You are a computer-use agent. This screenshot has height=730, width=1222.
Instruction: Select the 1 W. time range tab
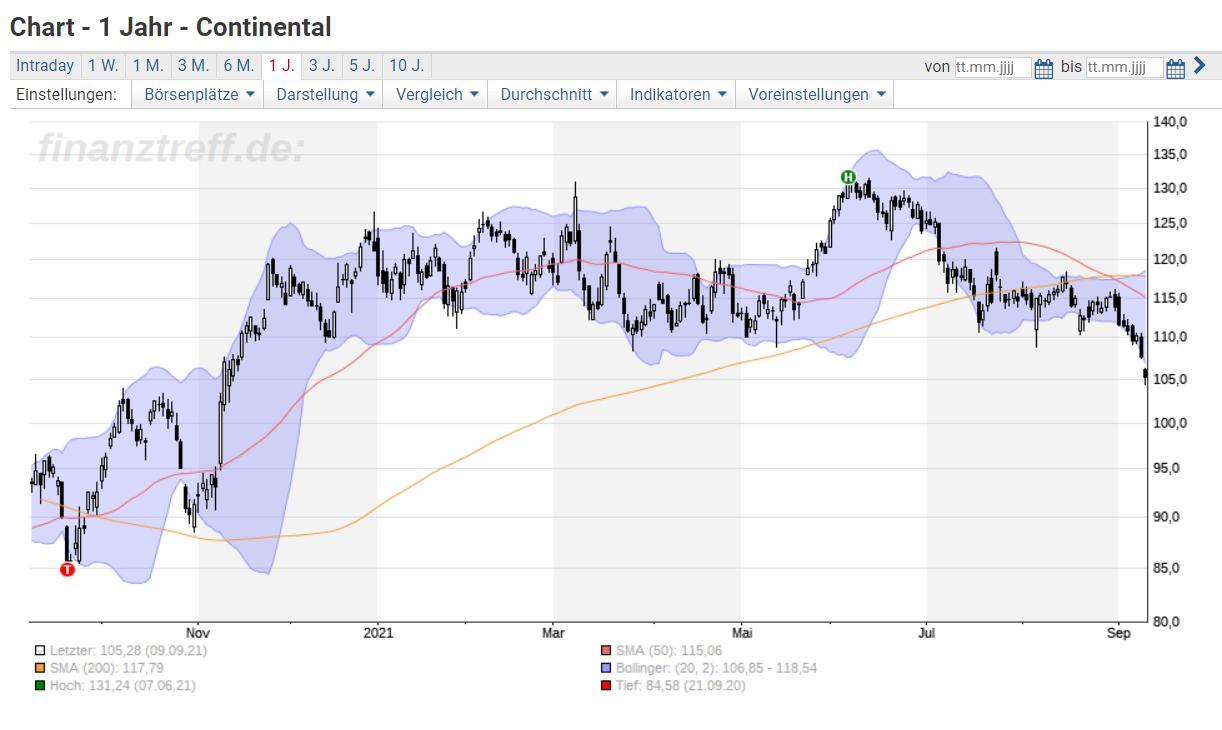103,66
